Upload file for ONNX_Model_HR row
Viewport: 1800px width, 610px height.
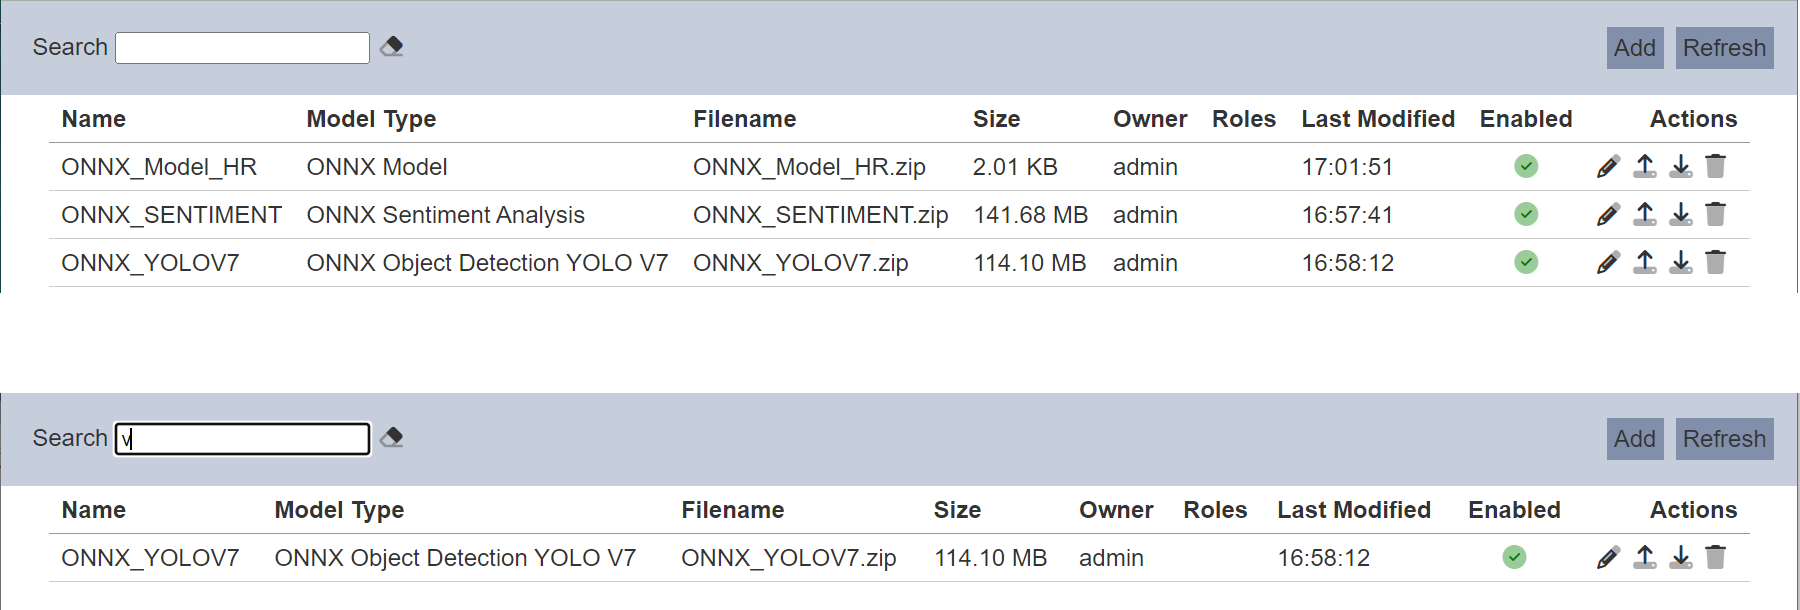click(x=1645, y=166)
